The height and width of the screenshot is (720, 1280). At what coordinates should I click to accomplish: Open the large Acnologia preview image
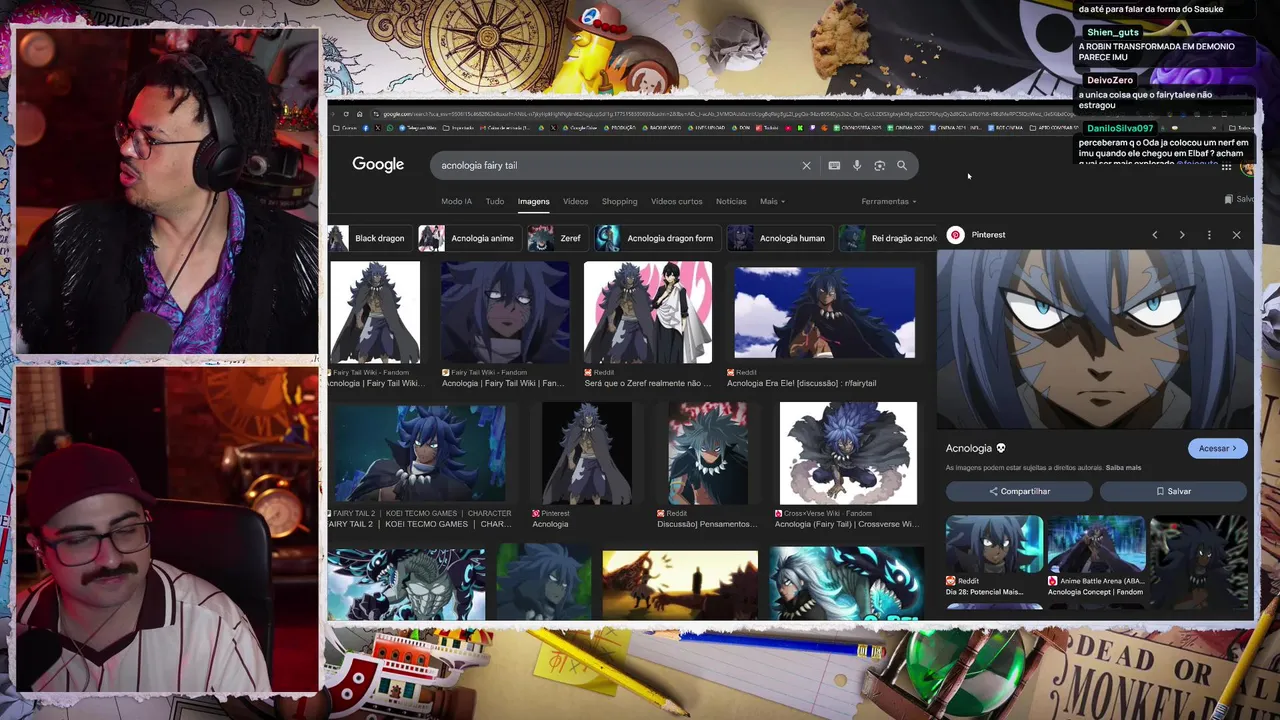1095,338
